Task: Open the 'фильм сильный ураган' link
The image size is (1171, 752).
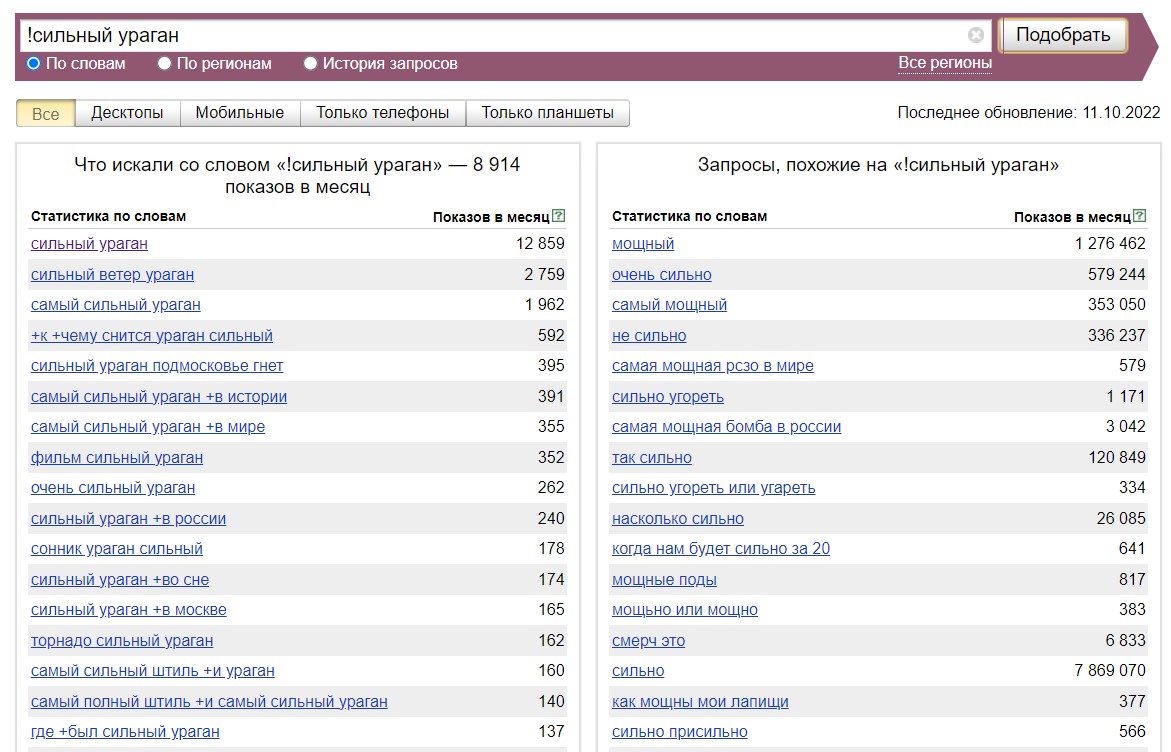Action: 116,457
